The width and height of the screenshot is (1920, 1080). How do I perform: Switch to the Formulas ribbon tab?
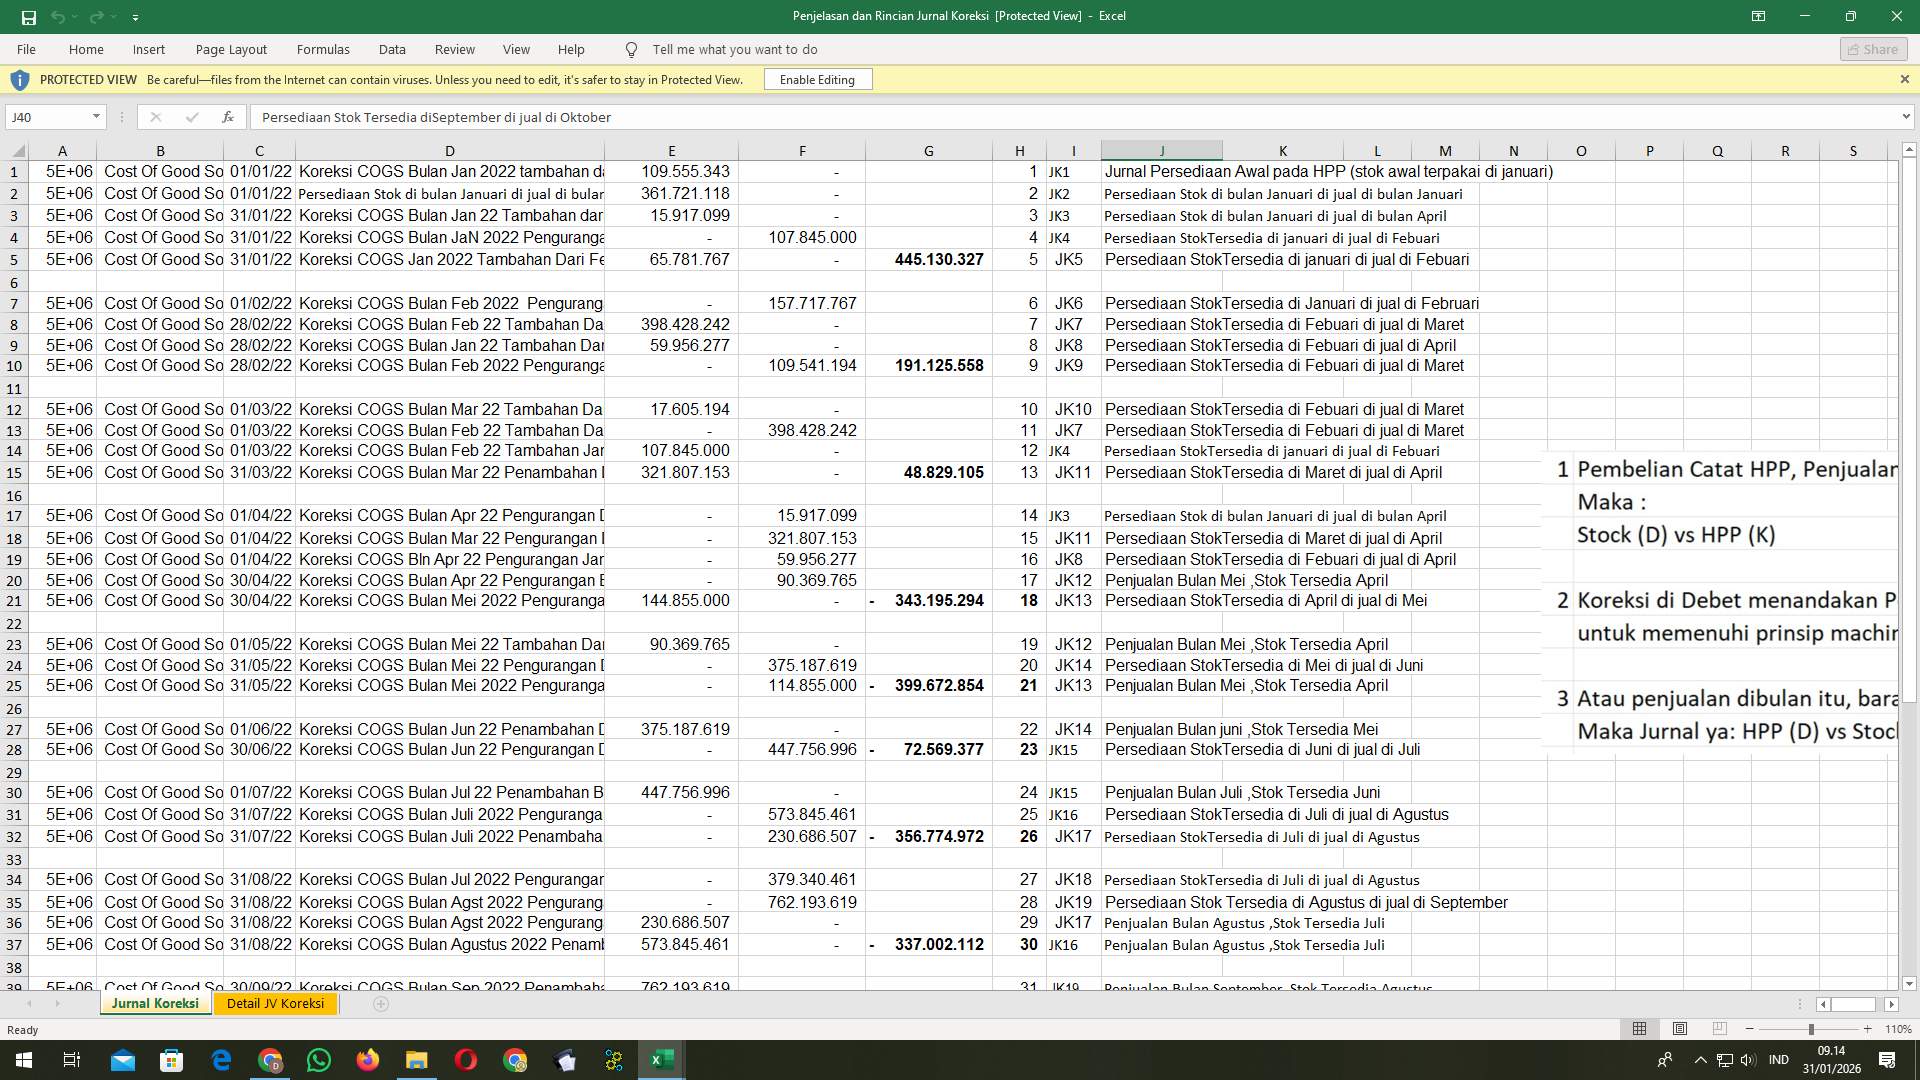click(x=323, y=49)
